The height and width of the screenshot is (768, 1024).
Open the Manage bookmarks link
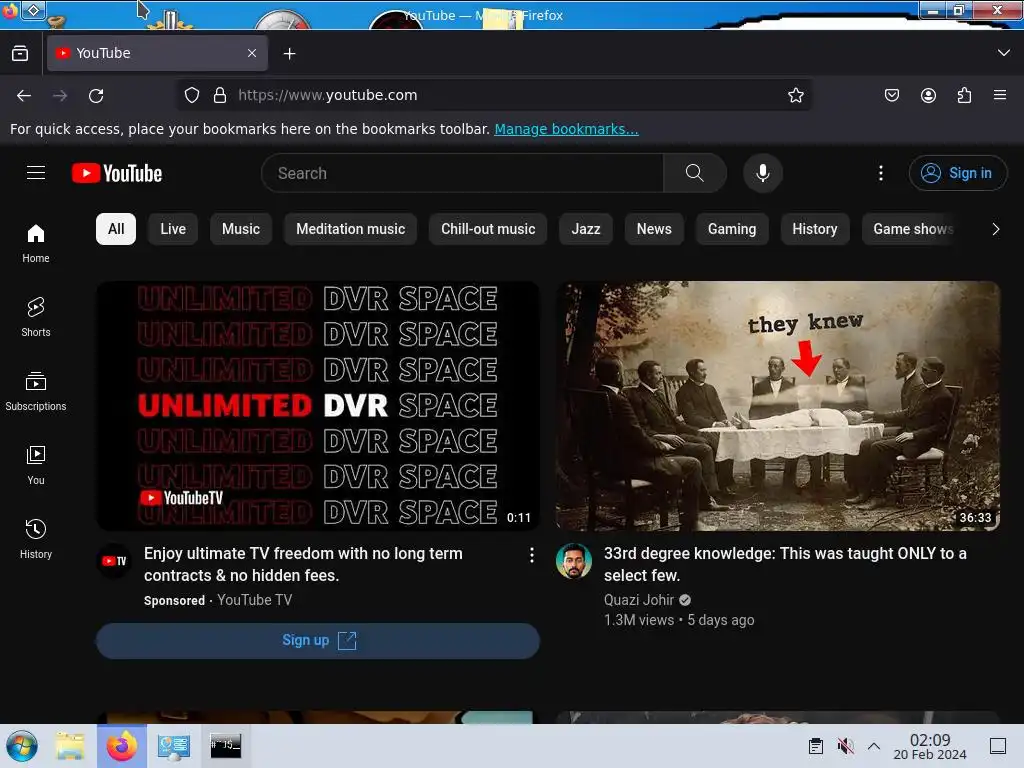pyautogui.click(x=566, y=129)
